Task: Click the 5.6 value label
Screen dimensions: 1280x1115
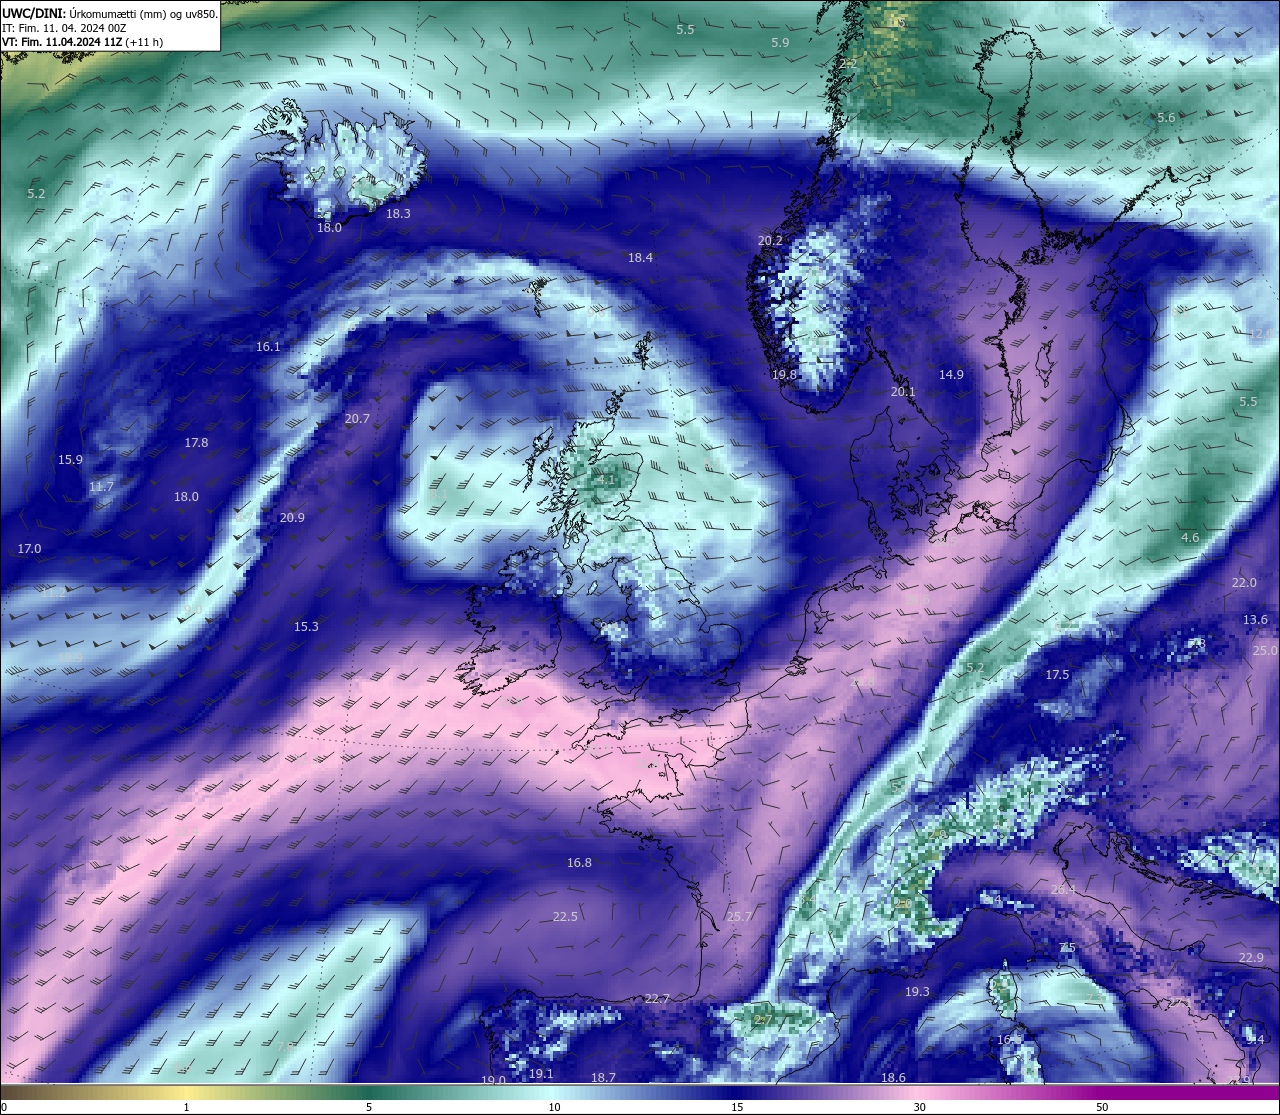Action: [x=1166, y=118]
